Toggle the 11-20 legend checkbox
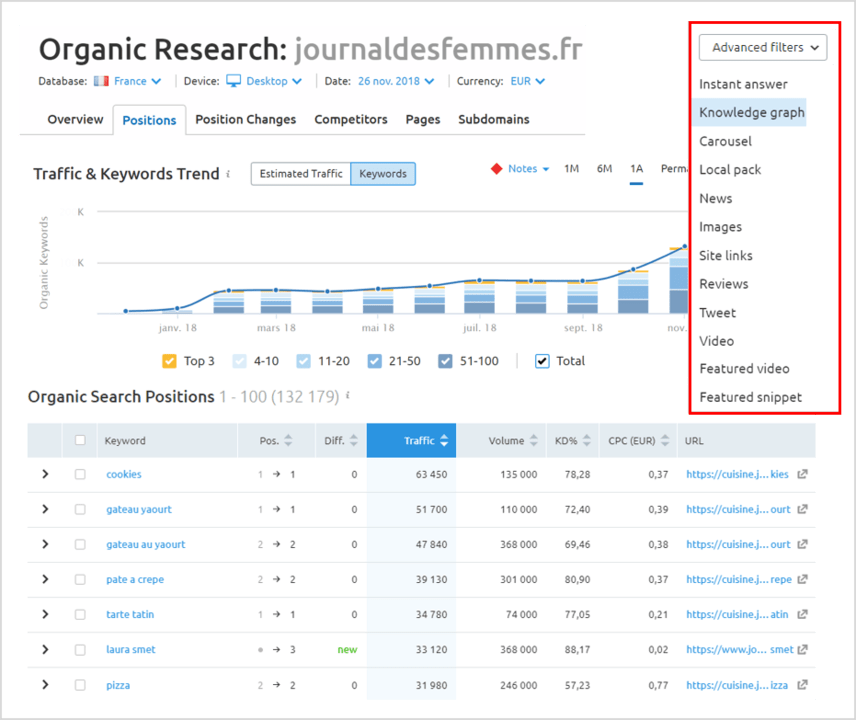This screenshot has width=856, height=720. click(x=304, y=361)
